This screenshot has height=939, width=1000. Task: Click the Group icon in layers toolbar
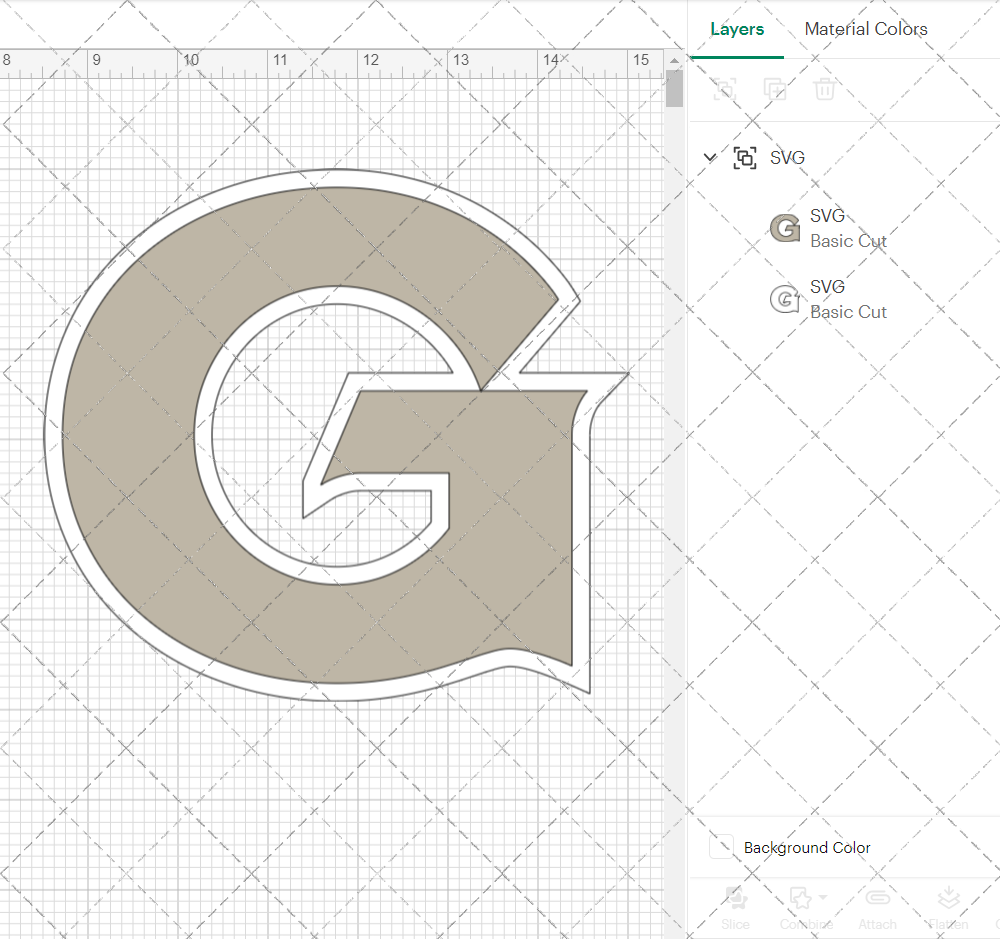click(725, 89)
